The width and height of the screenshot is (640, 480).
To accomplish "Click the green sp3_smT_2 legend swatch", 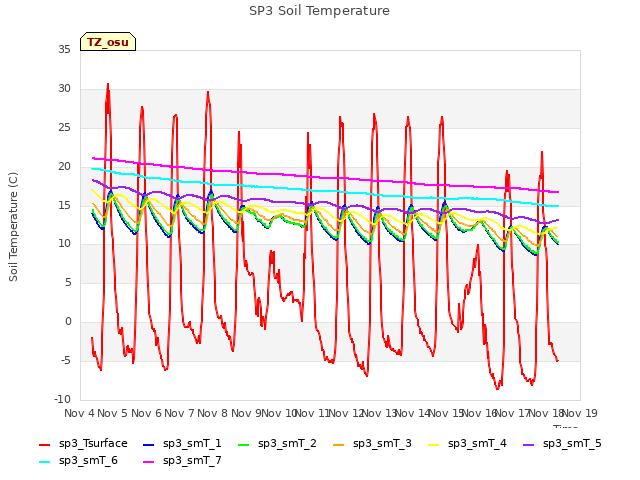I will (x=244, y=444).
